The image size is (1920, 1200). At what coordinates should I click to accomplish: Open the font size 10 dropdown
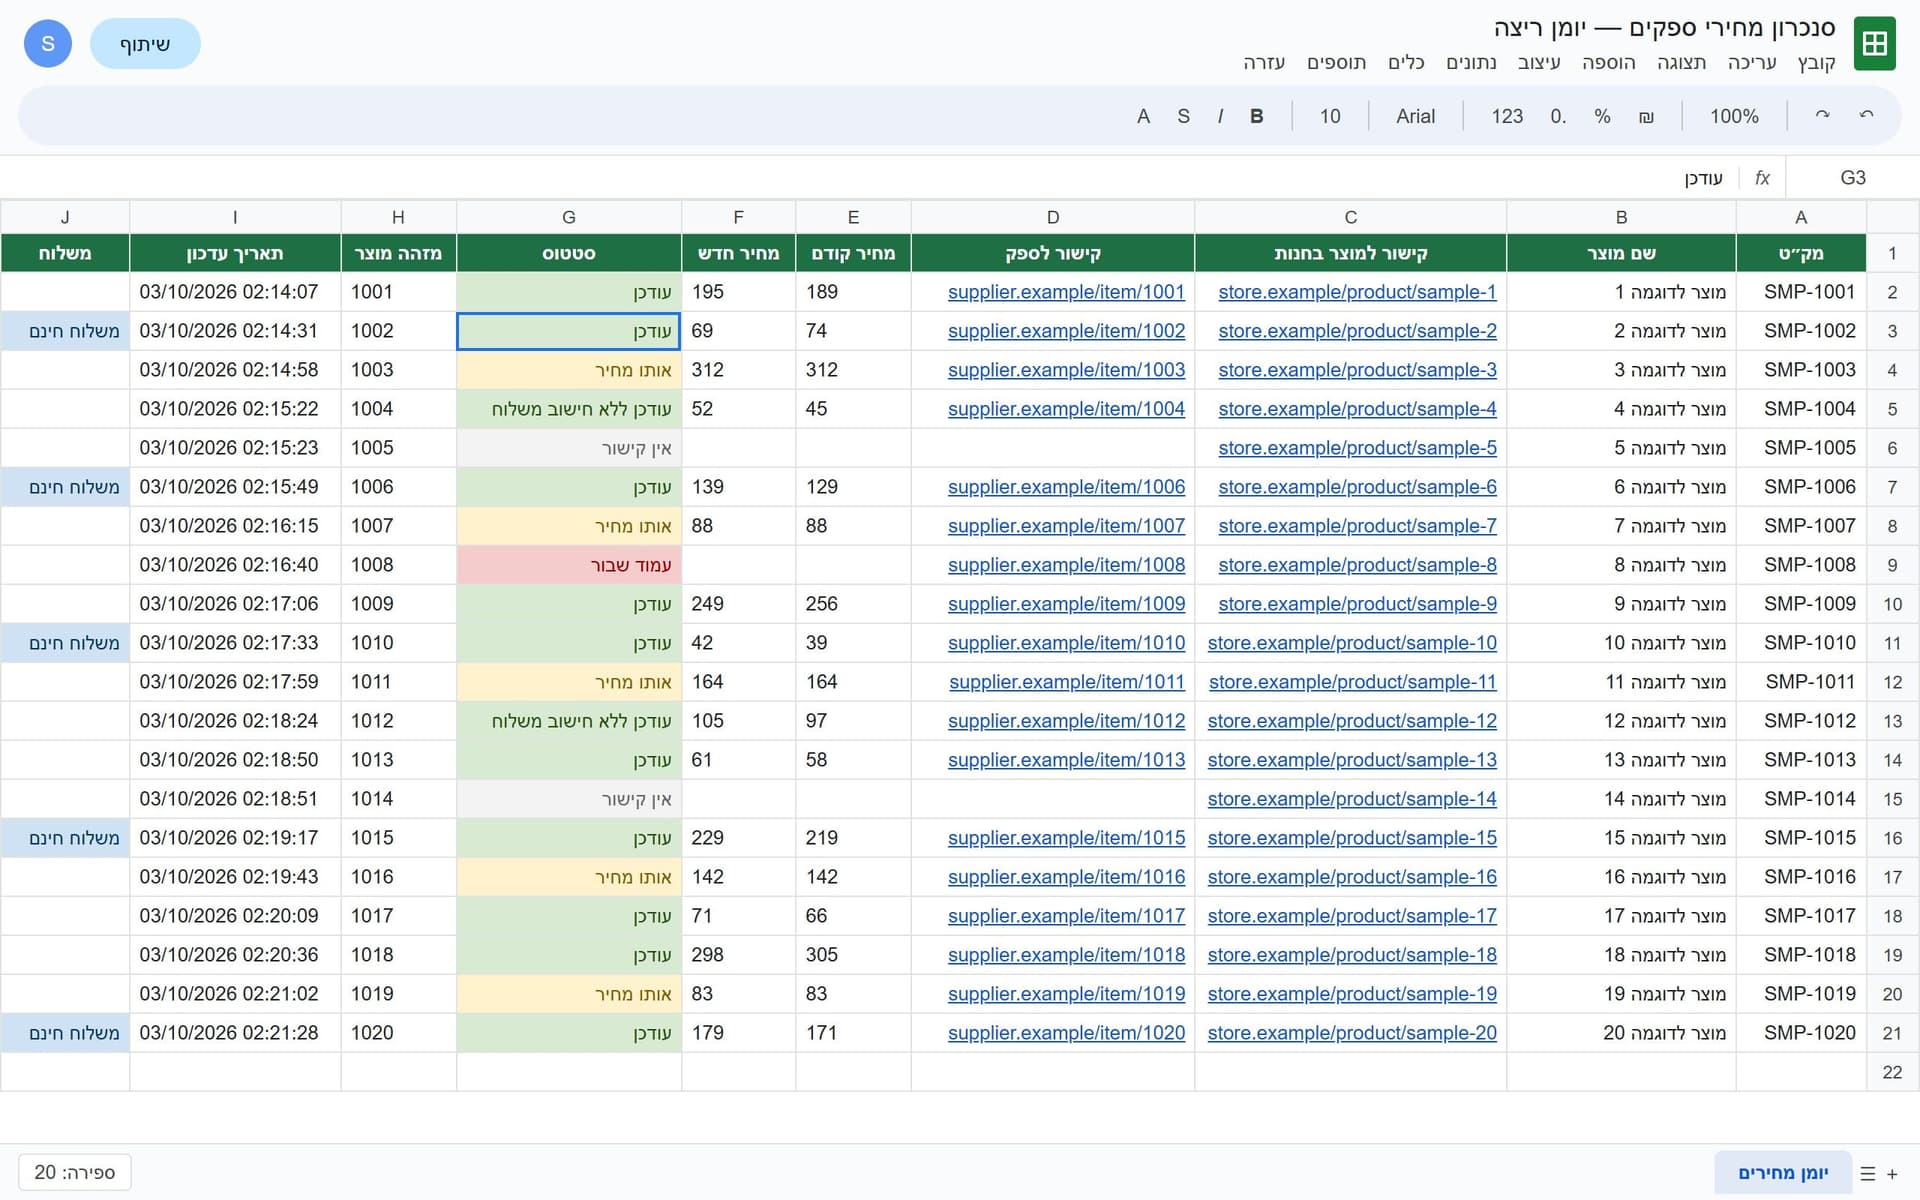pyautogui.click(x=1329, y=116)
